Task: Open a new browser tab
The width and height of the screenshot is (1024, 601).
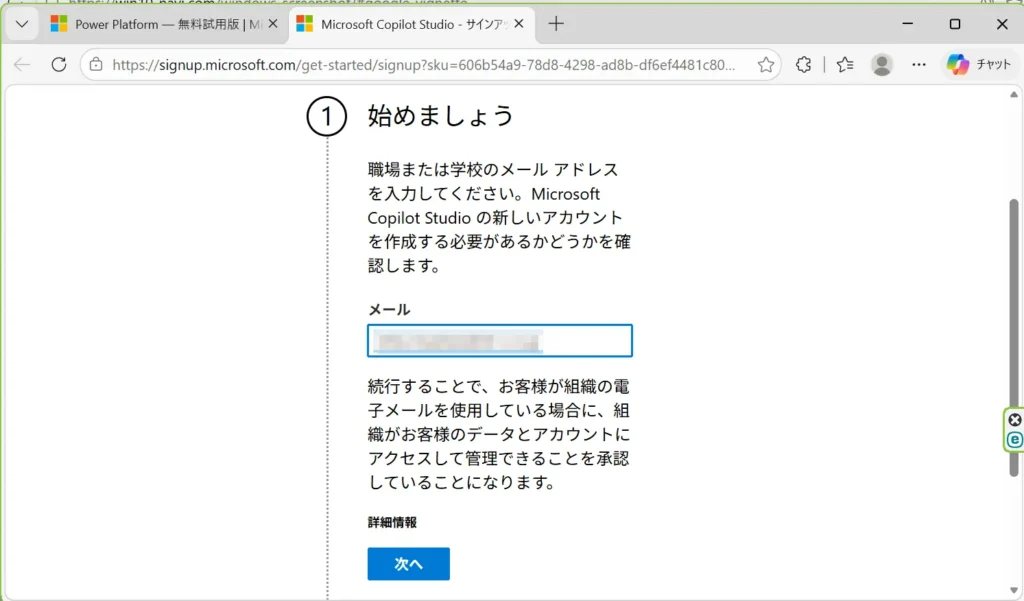Action: tap(557, 24)
